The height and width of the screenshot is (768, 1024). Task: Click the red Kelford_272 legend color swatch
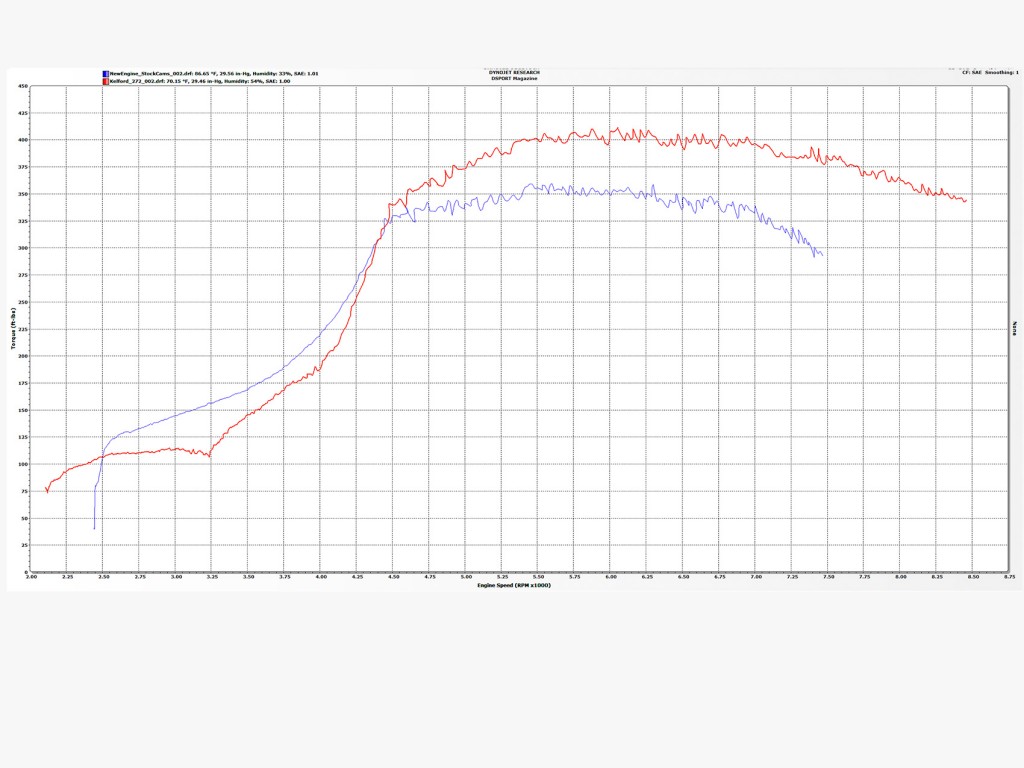click(x=105, y=80)
